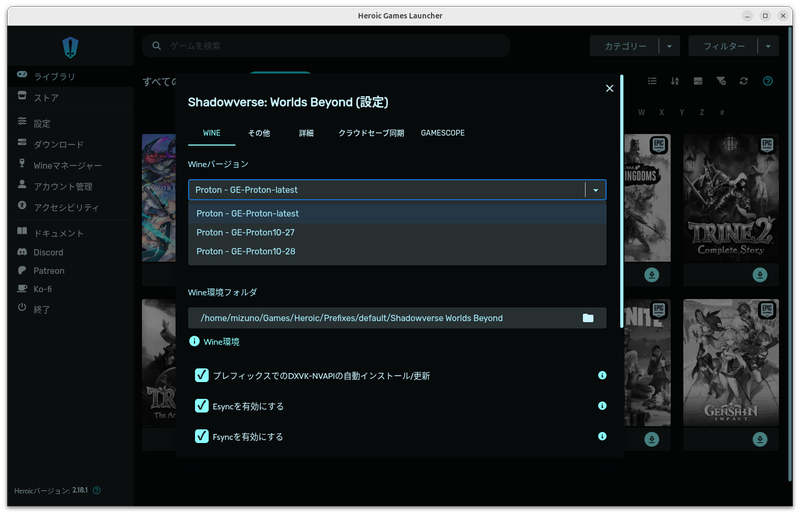
Task: Switch to the GAMESCOPE tab
Action: pyautogui.click(x=442, y=133)
